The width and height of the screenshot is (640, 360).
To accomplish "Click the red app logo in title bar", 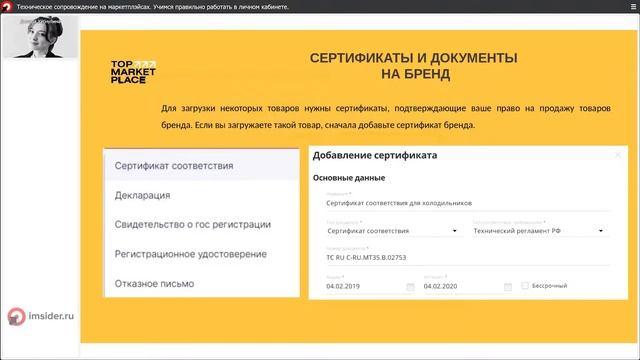I will pyautogui.click(x=7, y=7).
